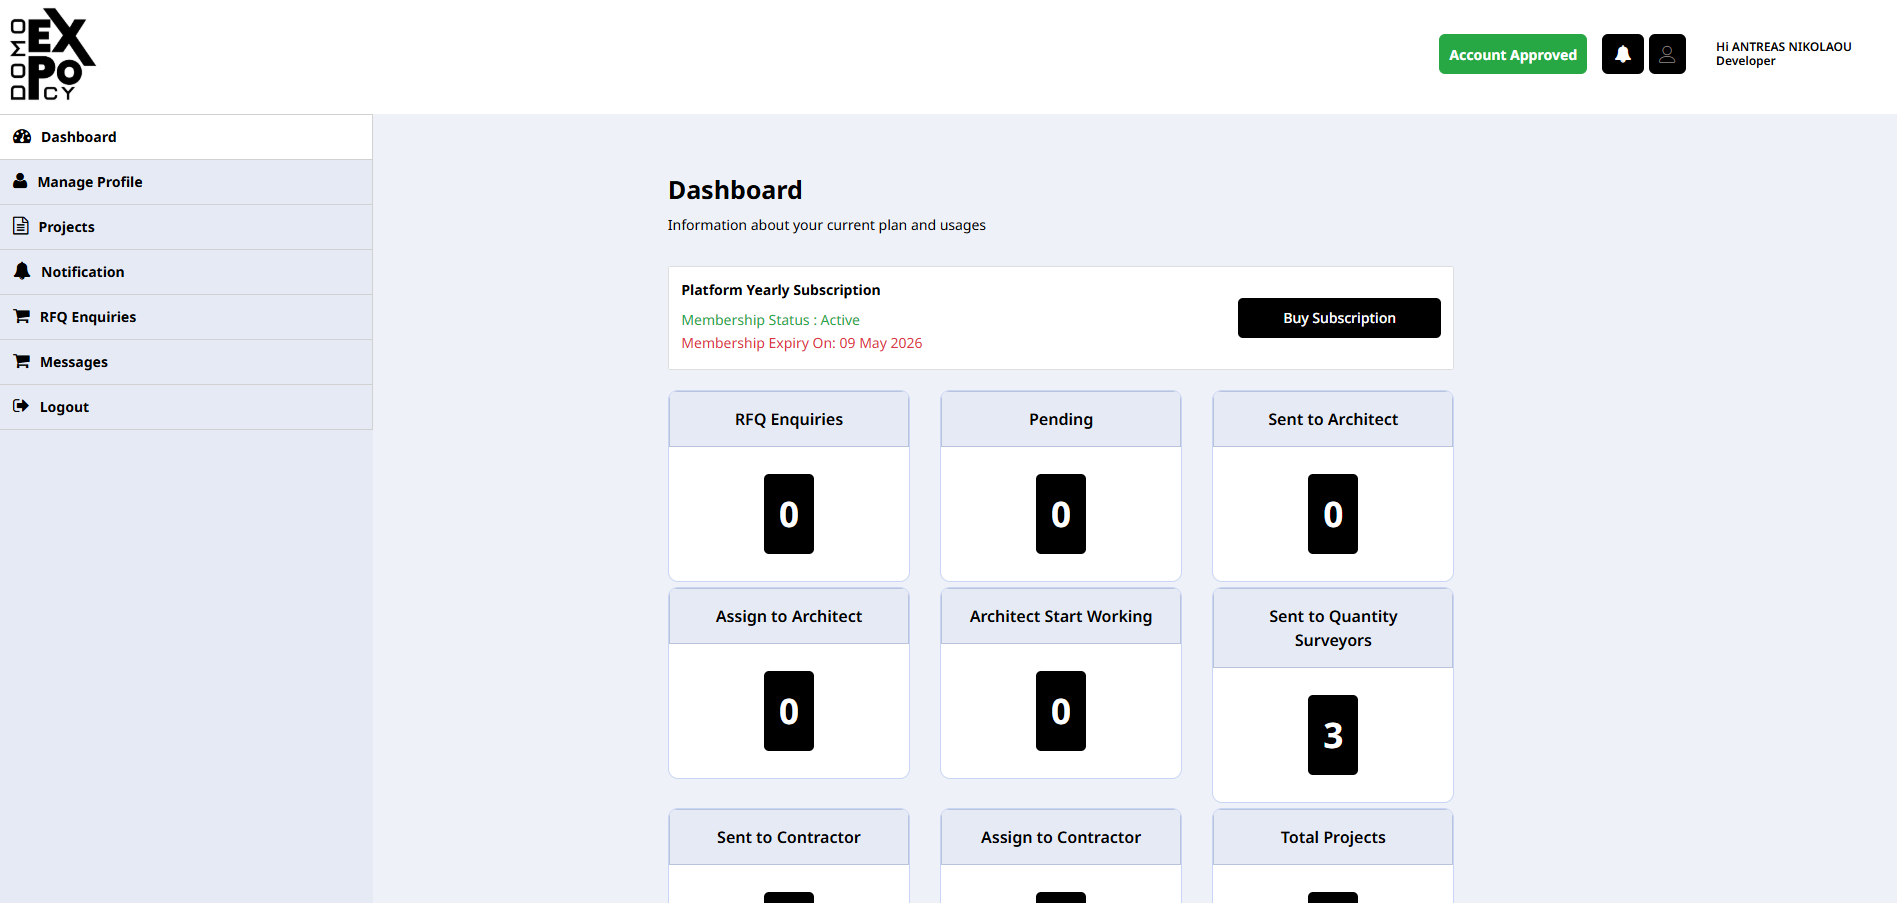This screenshot has height=903, width=1897.
Task: Click the Account Approved button
Action: click(x=1512, y=54)
